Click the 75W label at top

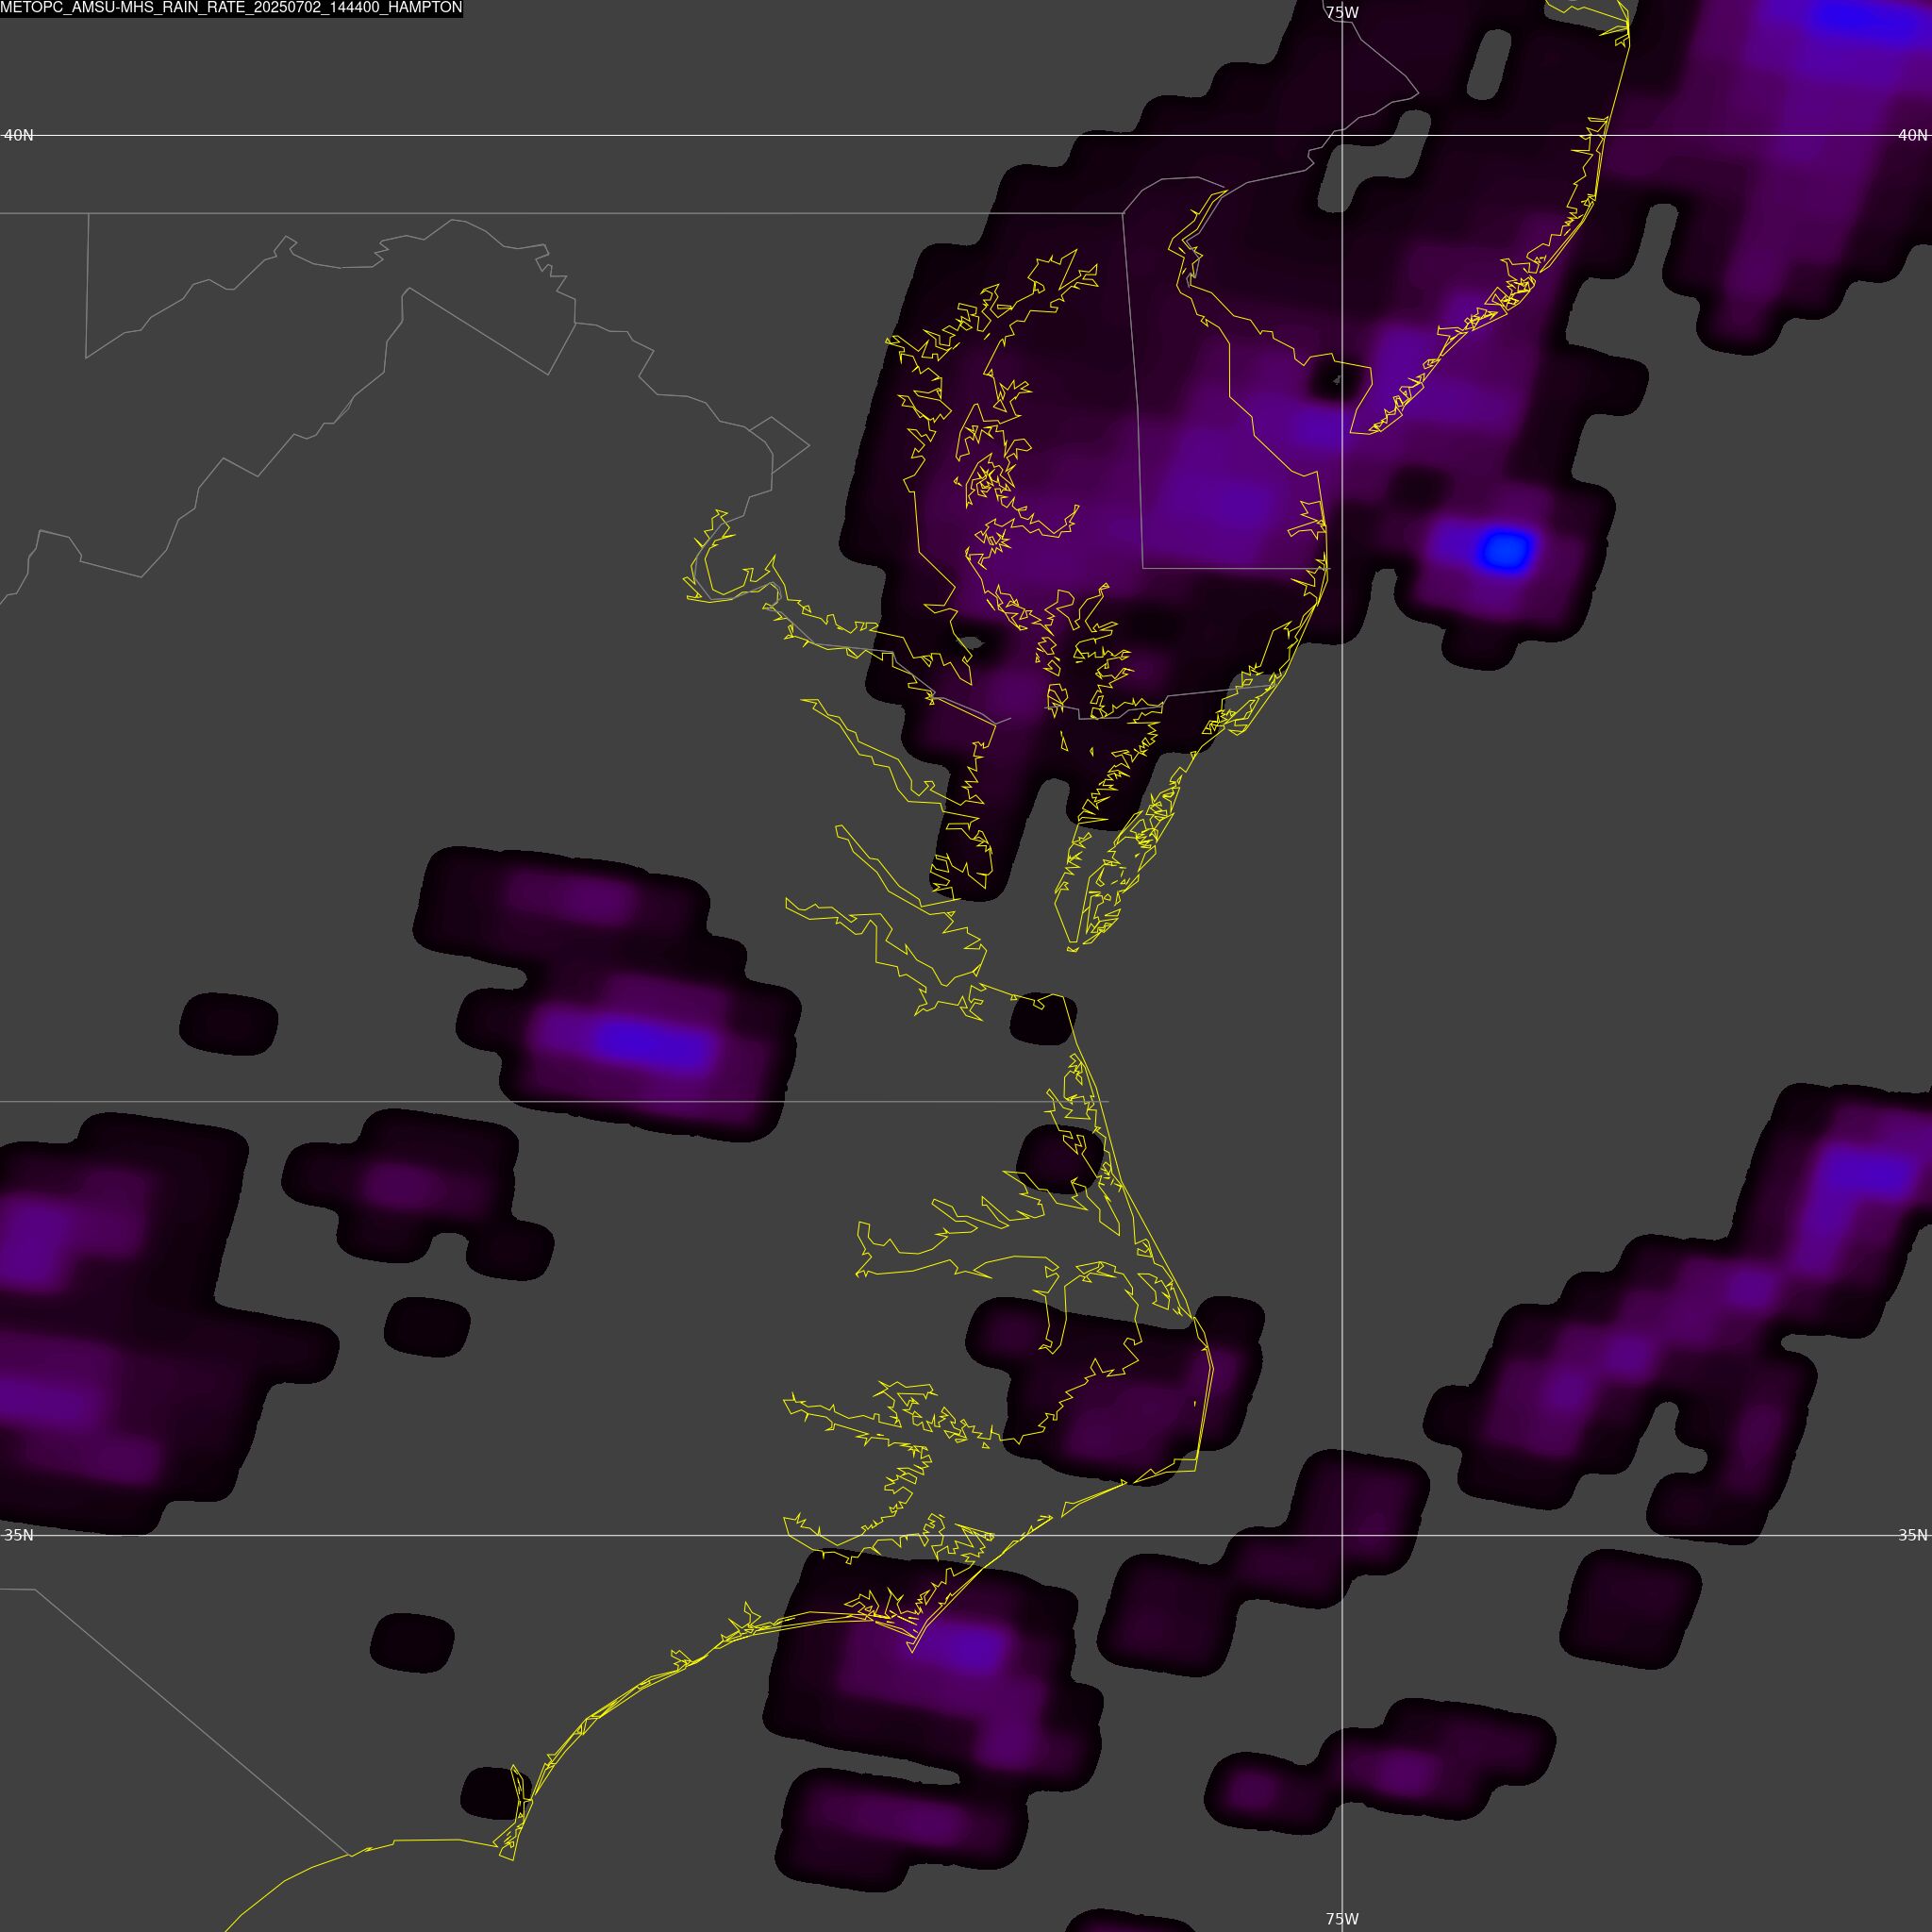[x=1342, y=12]
